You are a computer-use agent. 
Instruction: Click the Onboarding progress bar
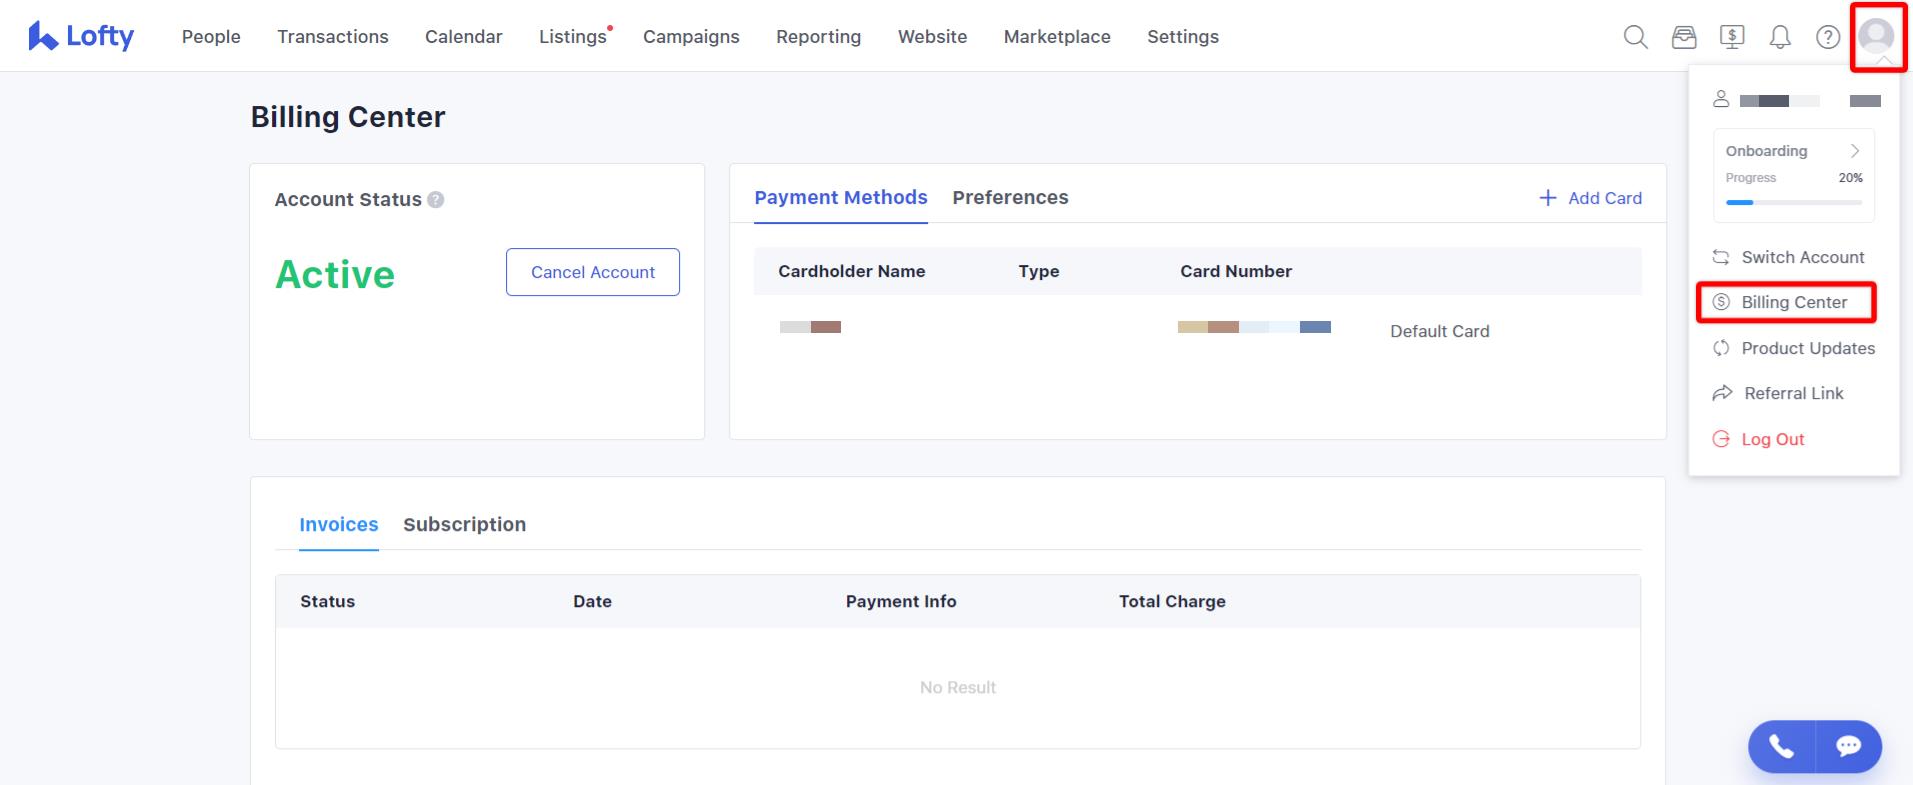[1793, 202]
